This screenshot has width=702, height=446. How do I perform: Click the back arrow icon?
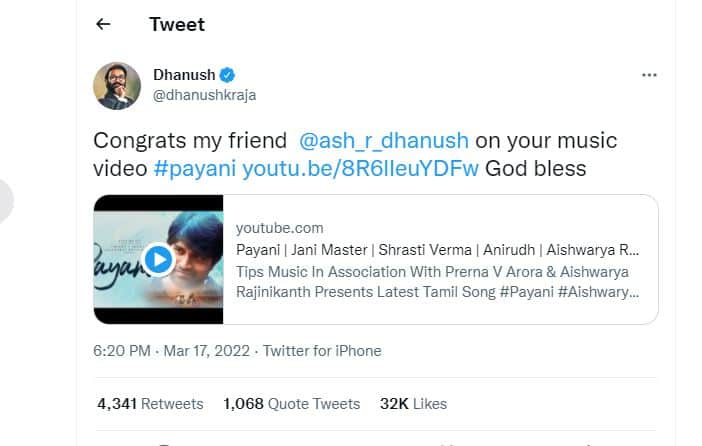pyautogui.click(x=104, y=24)
